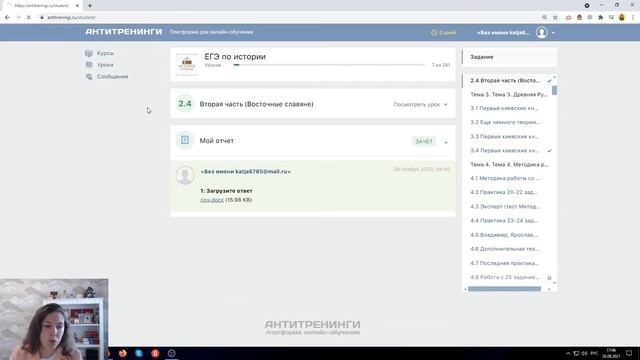Open Skype from the taskbar

click(x=139, y=353)
